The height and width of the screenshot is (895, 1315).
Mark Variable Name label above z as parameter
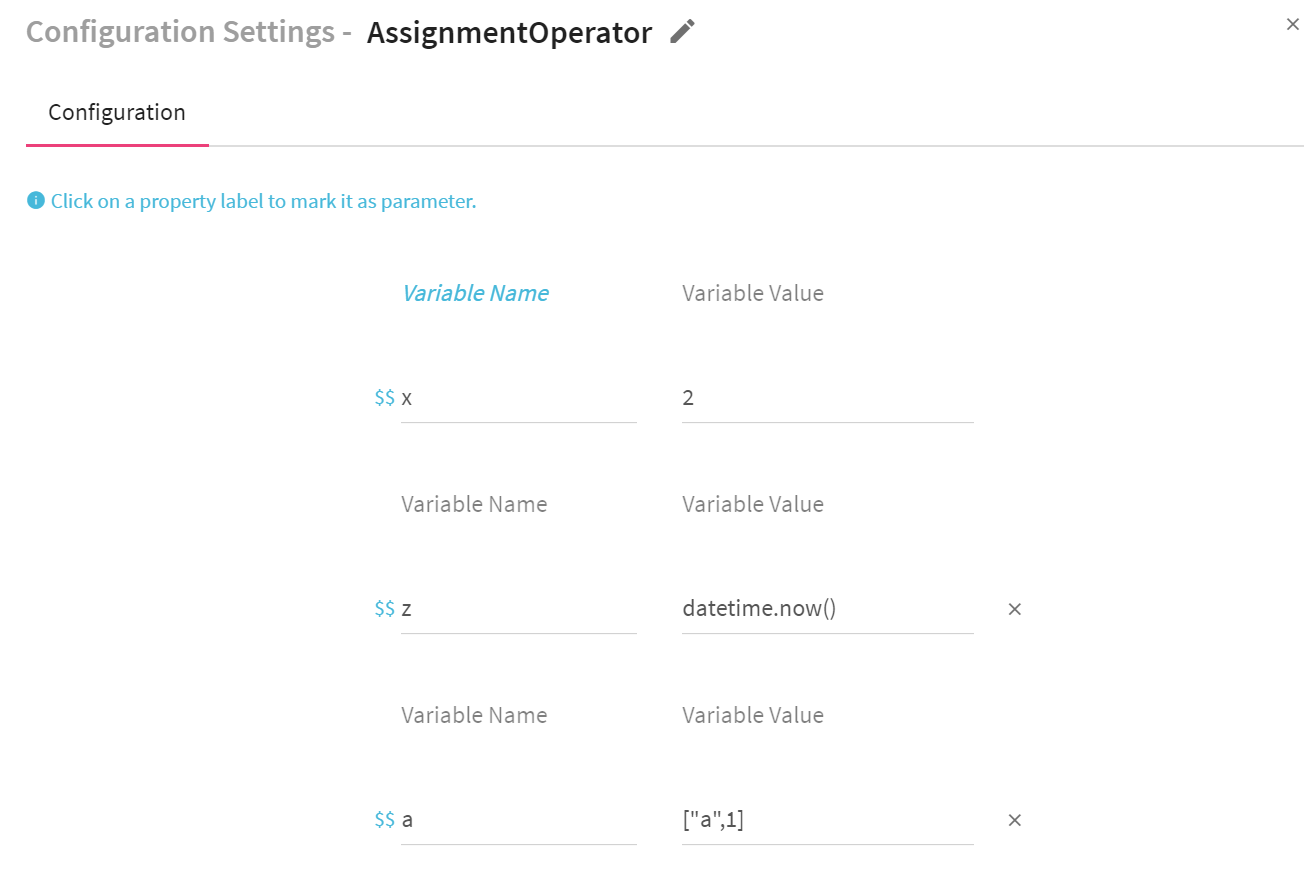474,504
